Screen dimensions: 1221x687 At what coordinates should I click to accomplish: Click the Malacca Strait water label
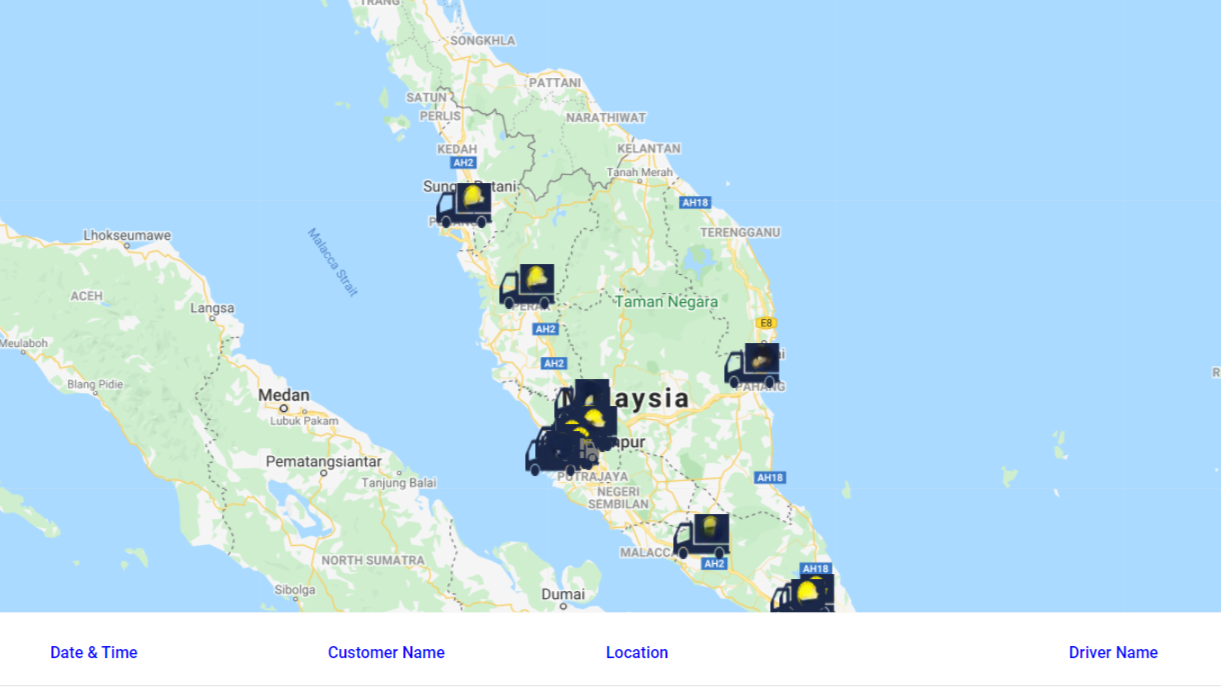pyautogui.click(x=332, y=262)
